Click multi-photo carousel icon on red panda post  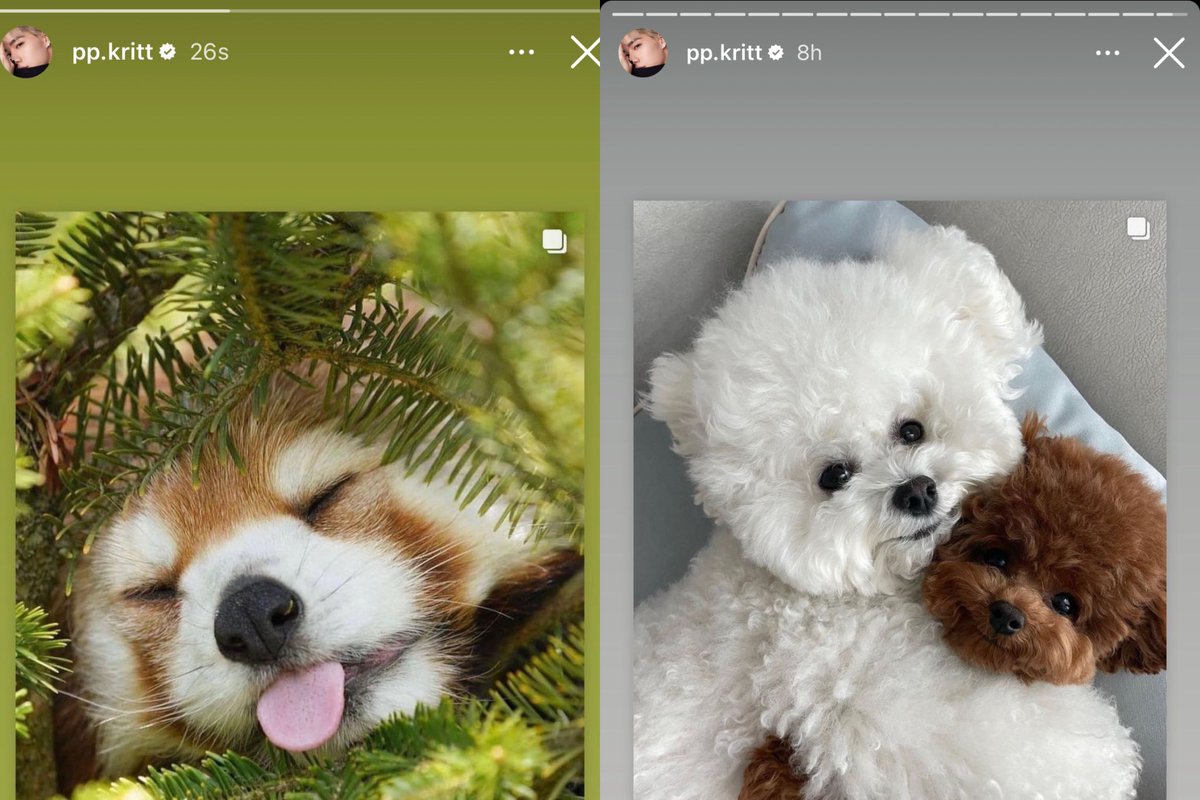tap(554, 241)
